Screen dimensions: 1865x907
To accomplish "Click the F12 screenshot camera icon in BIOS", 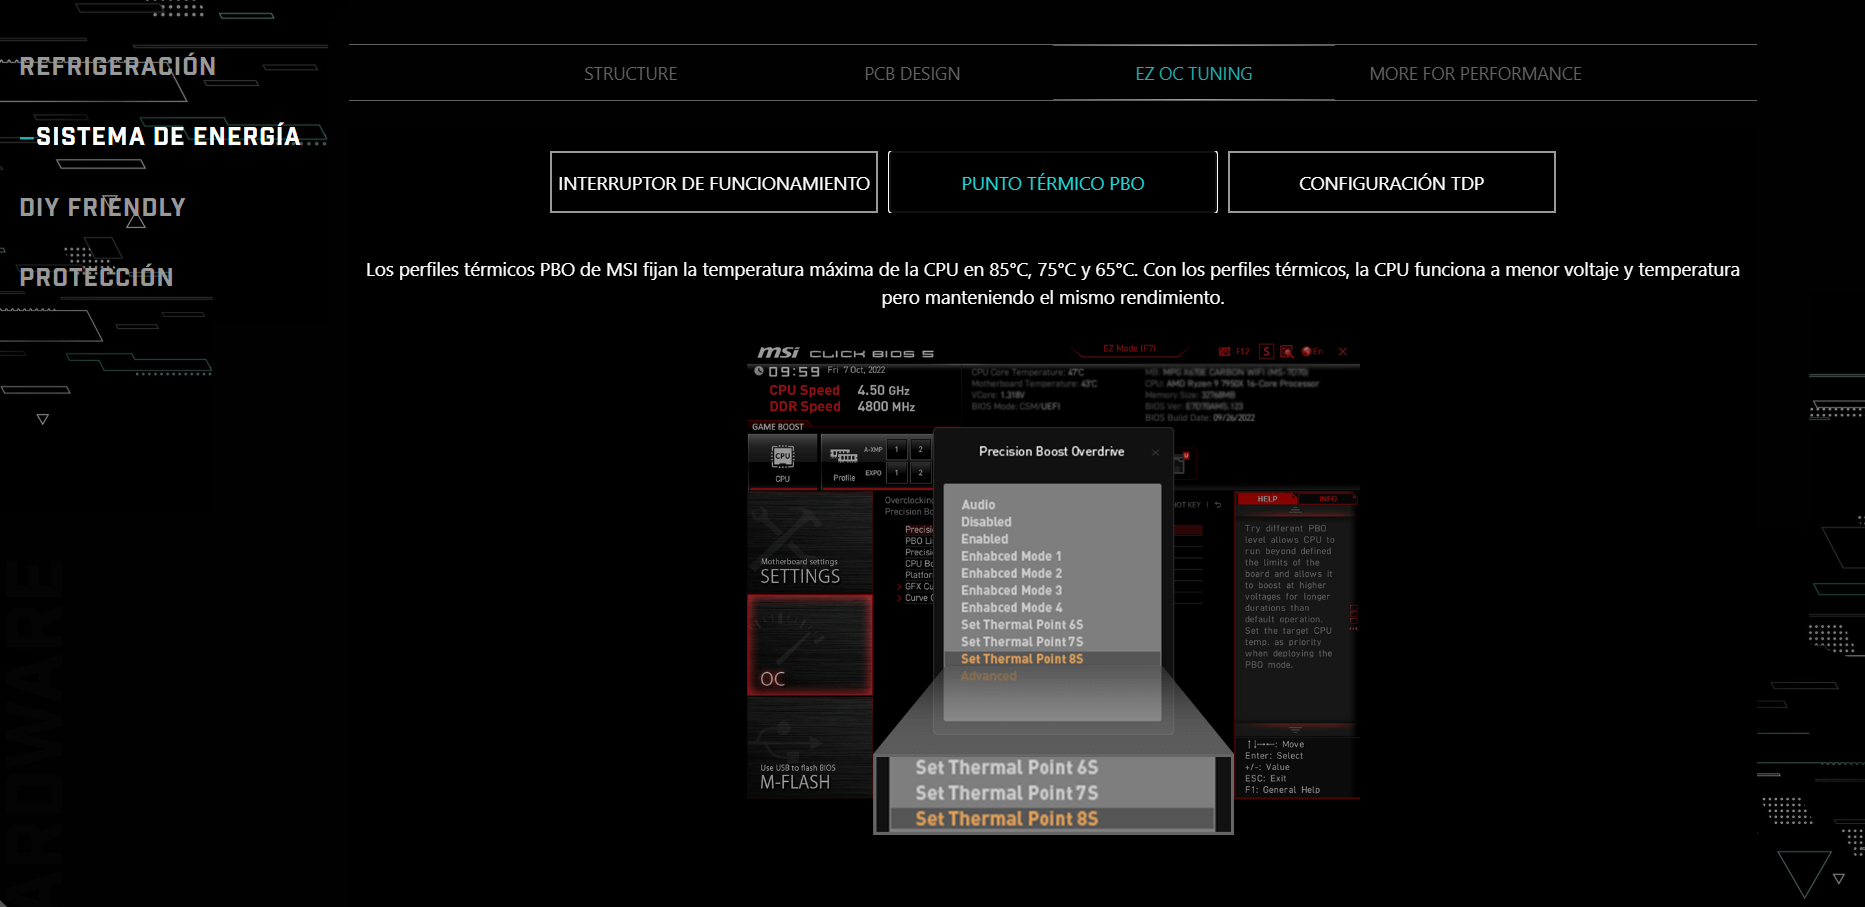I will tap(1224, 352).
